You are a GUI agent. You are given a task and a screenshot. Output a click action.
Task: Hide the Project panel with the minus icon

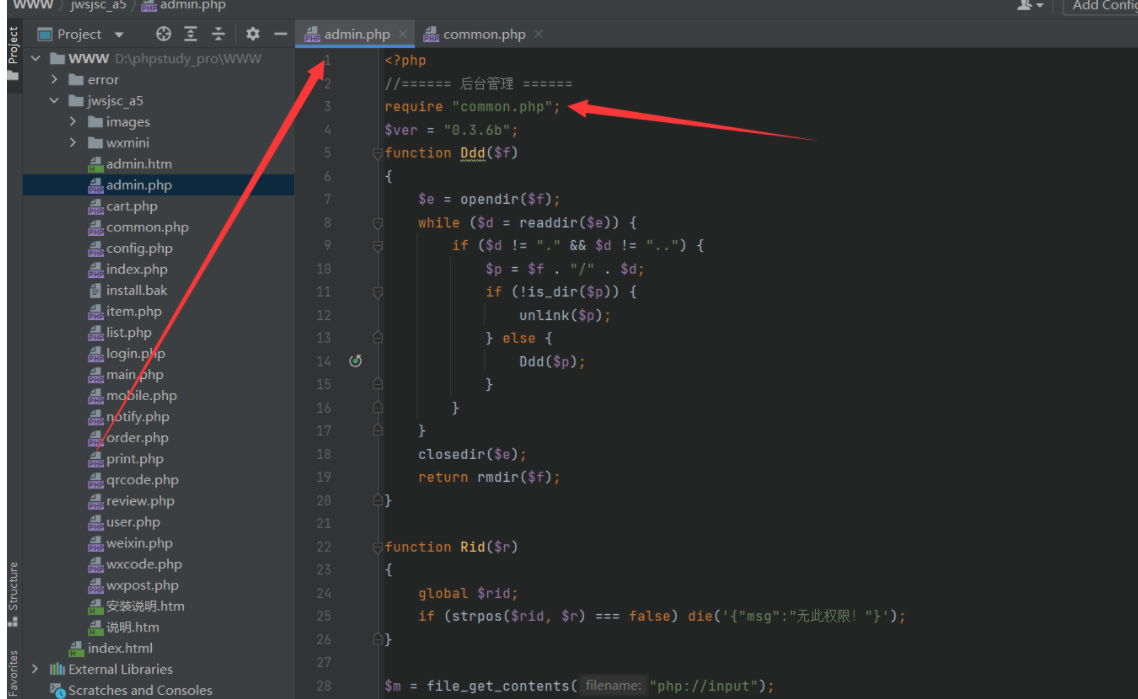pos(280,33)
